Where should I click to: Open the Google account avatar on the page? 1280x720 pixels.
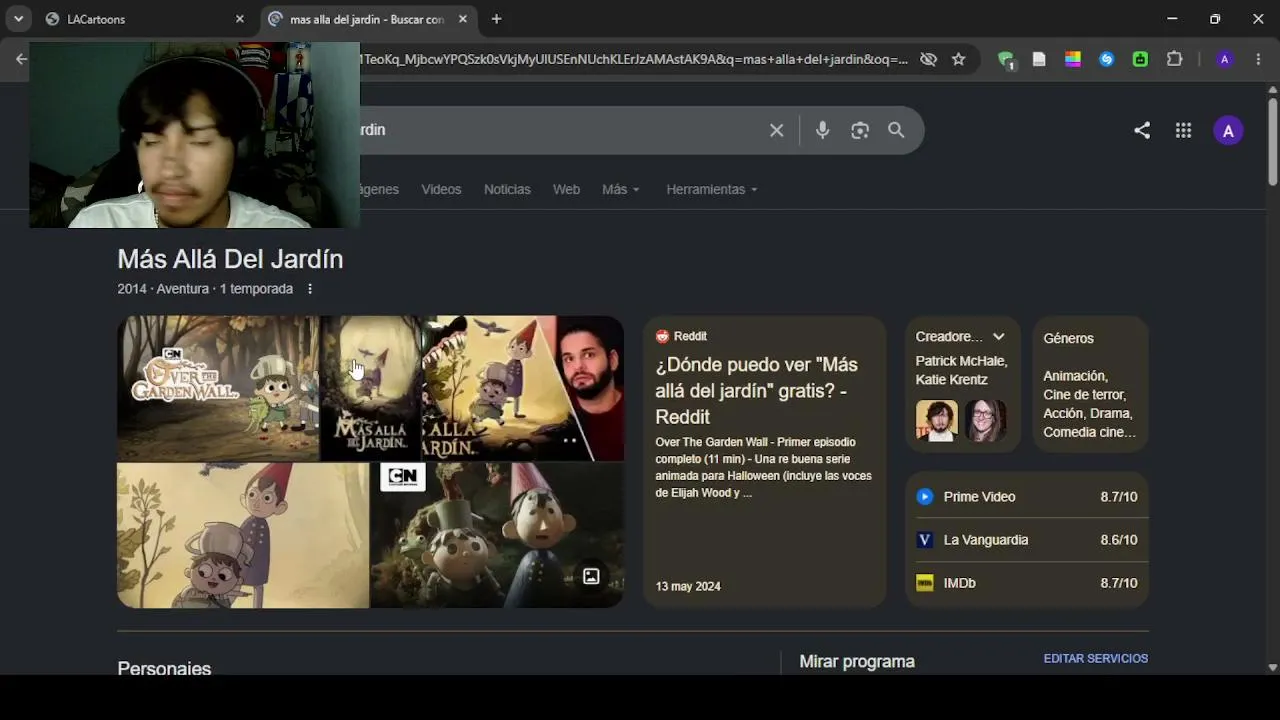[x=1228, y=130]
